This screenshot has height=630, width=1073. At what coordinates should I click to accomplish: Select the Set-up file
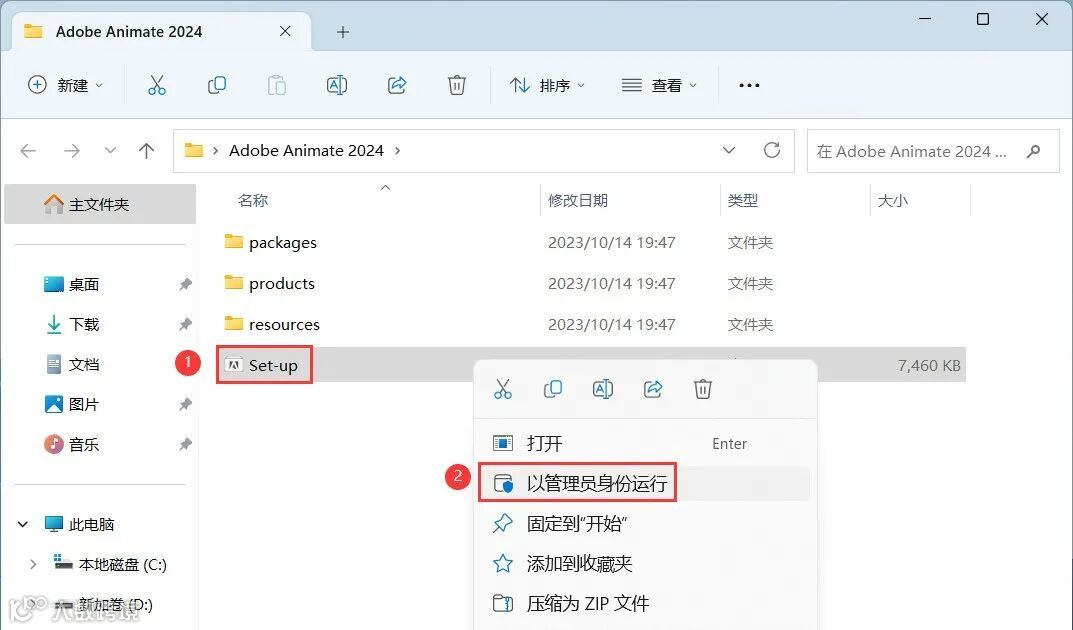tap(273, 365)
